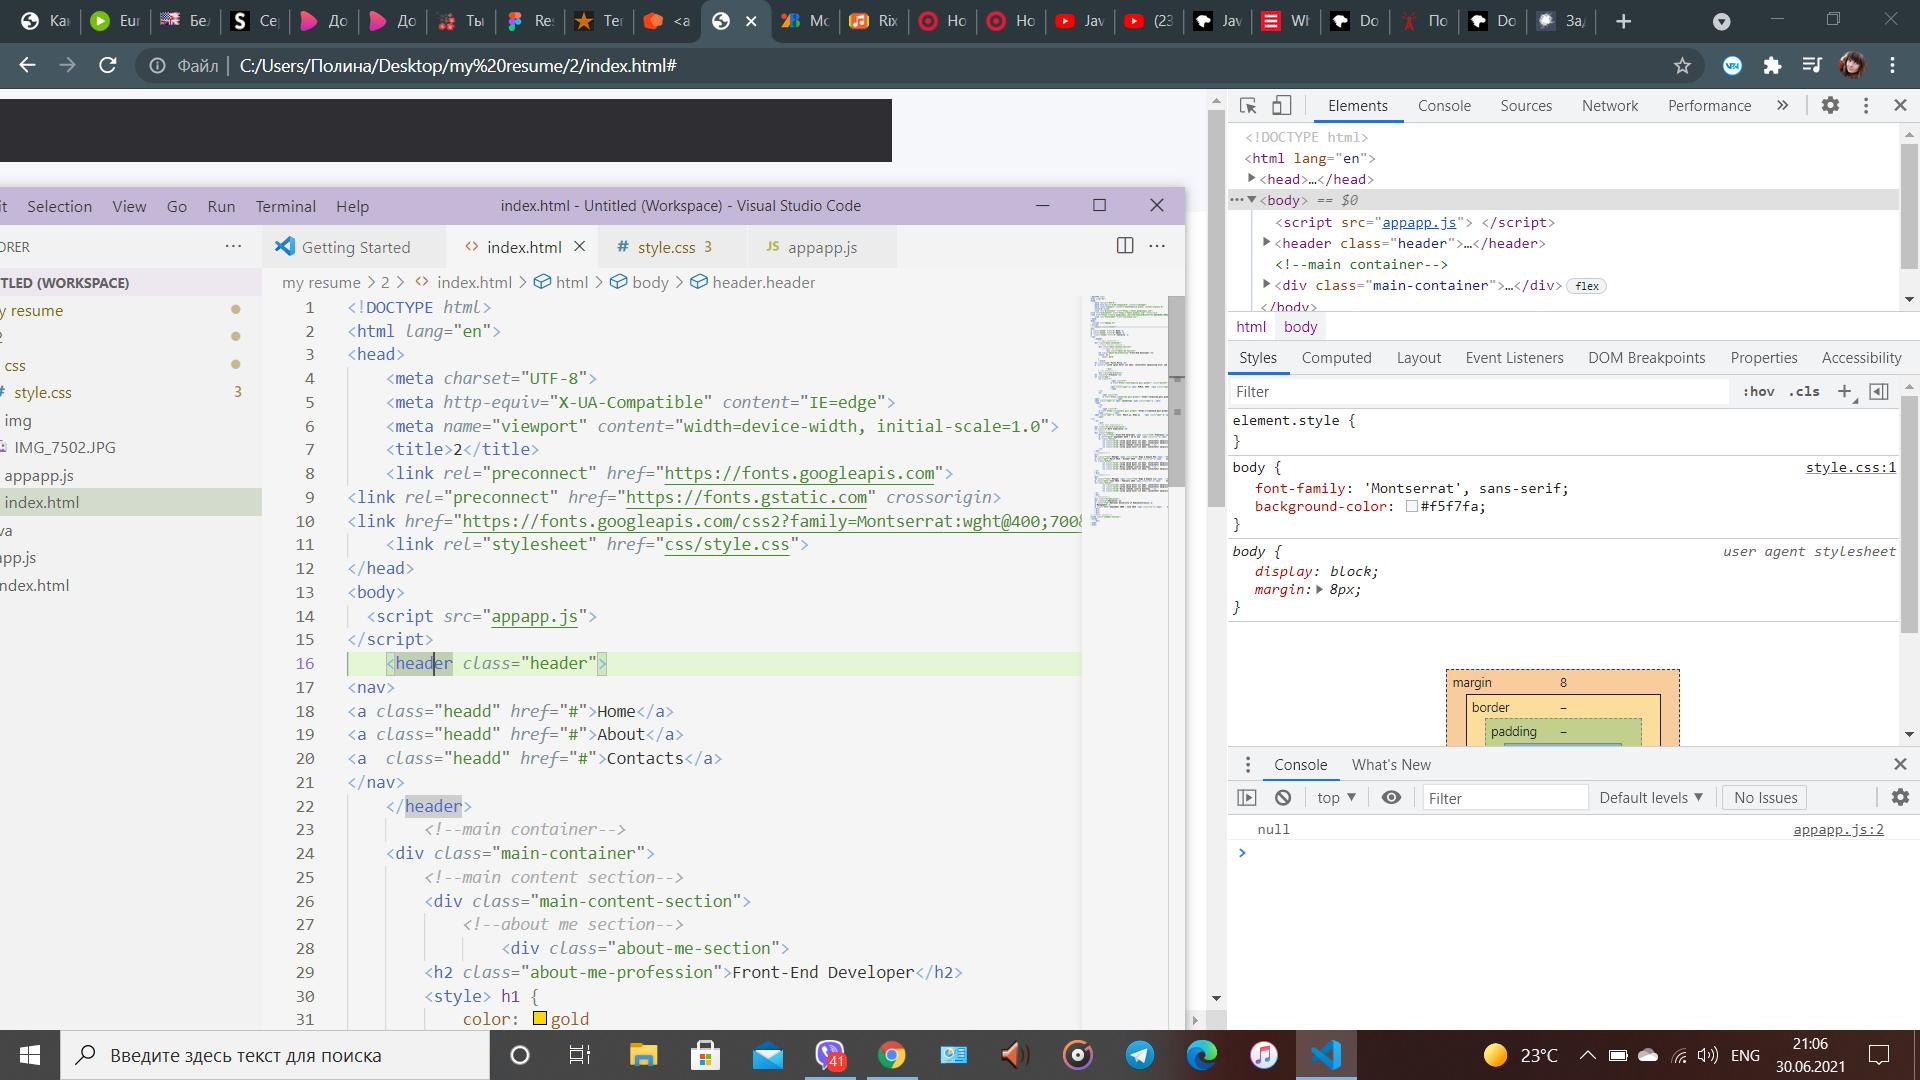Open the style.css:1 source link

[1850, 467]
